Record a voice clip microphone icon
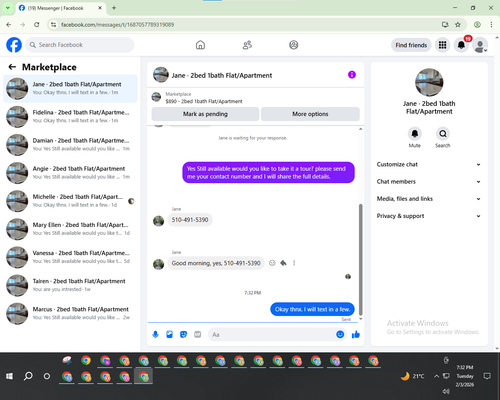 155,334
